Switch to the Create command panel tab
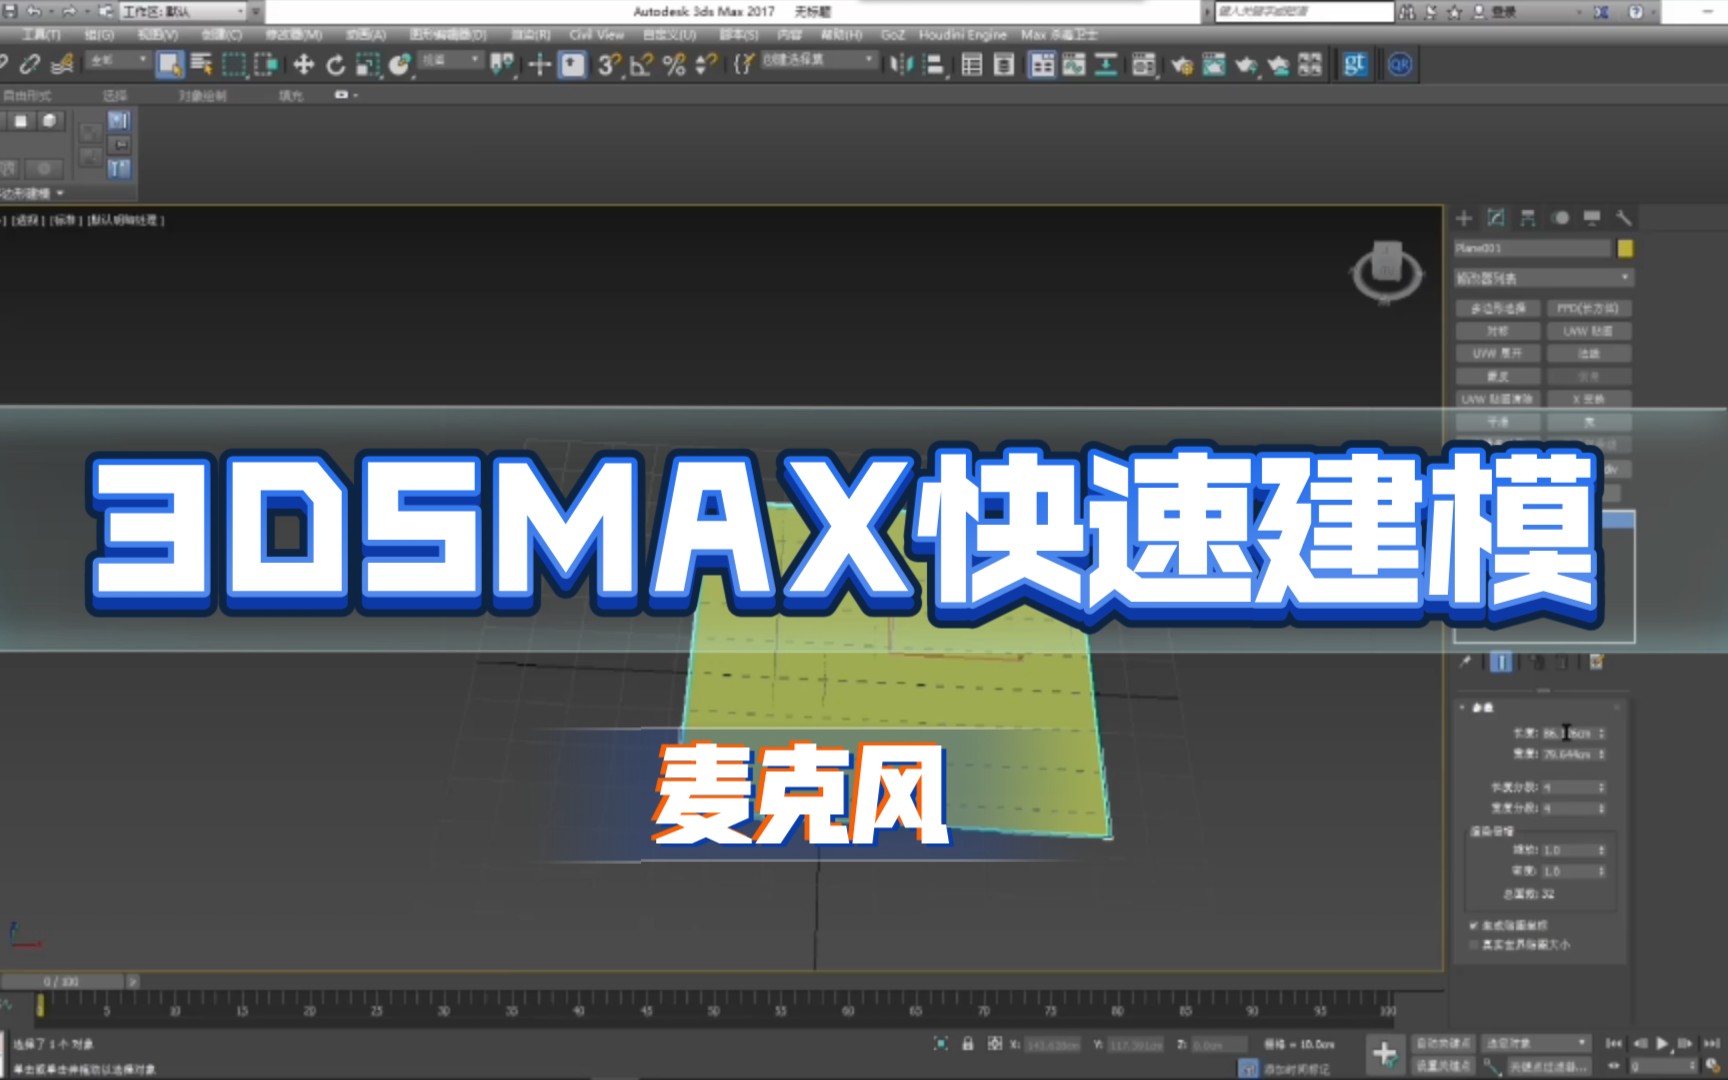Viewport: 1728px width, 1080px height. coord(1464,218)
